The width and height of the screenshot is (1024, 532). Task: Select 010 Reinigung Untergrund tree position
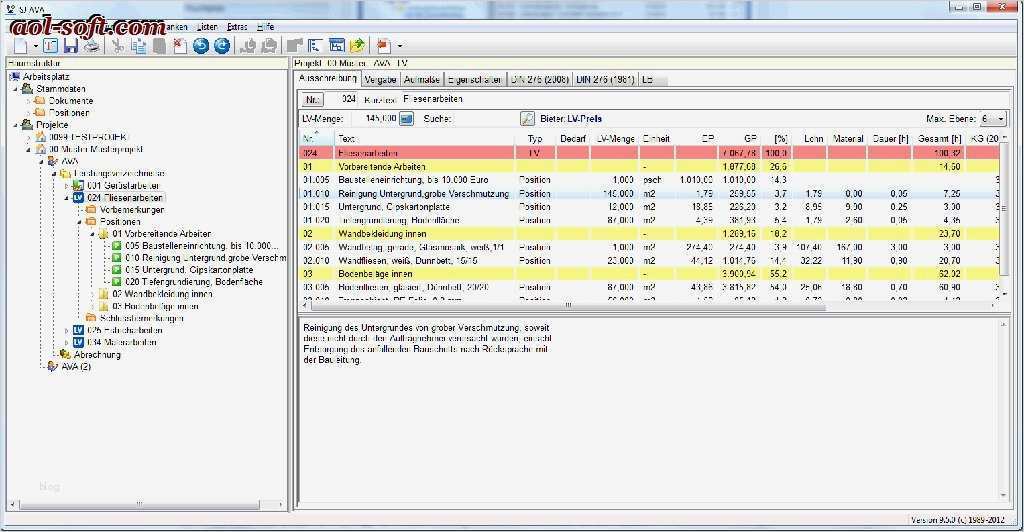pos(205,258)
